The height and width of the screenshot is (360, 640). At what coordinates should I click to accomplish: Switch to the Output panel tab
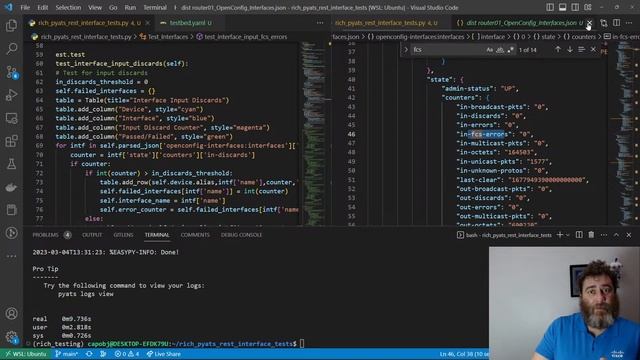pos(92,235)
